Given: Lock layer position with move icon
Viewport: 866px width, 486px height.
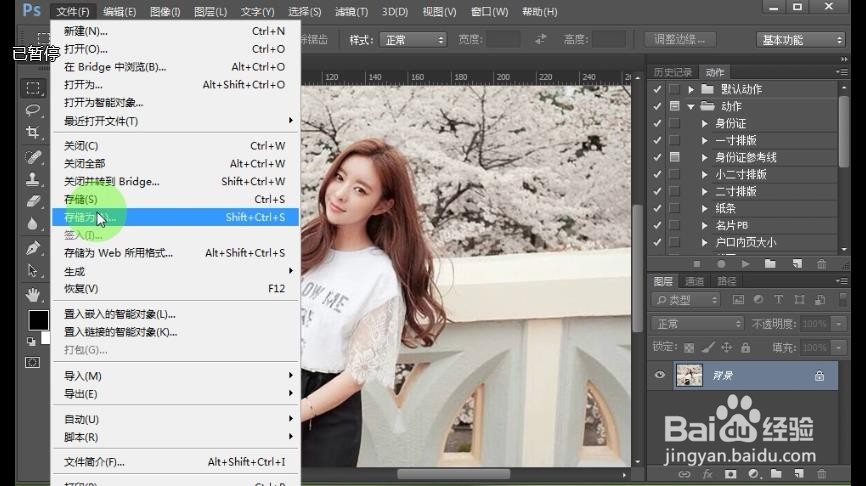Looking at the screenshot, I should click(x=727, y=347).
